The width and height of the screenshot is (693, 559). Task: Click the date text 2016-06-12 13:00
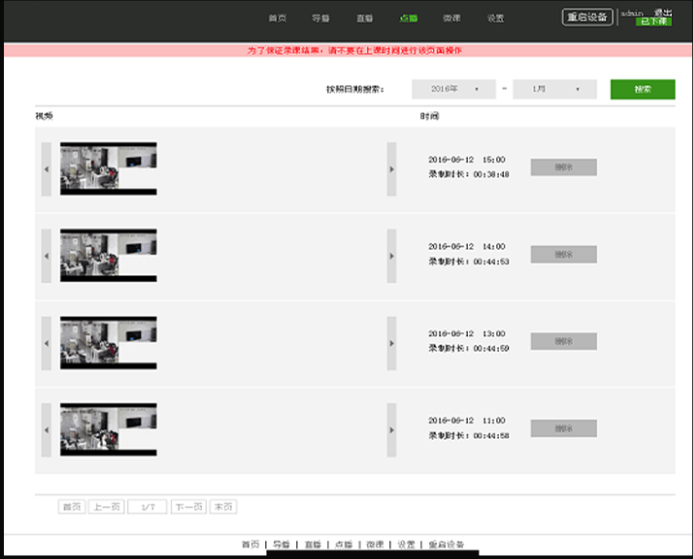pos(467,334)
